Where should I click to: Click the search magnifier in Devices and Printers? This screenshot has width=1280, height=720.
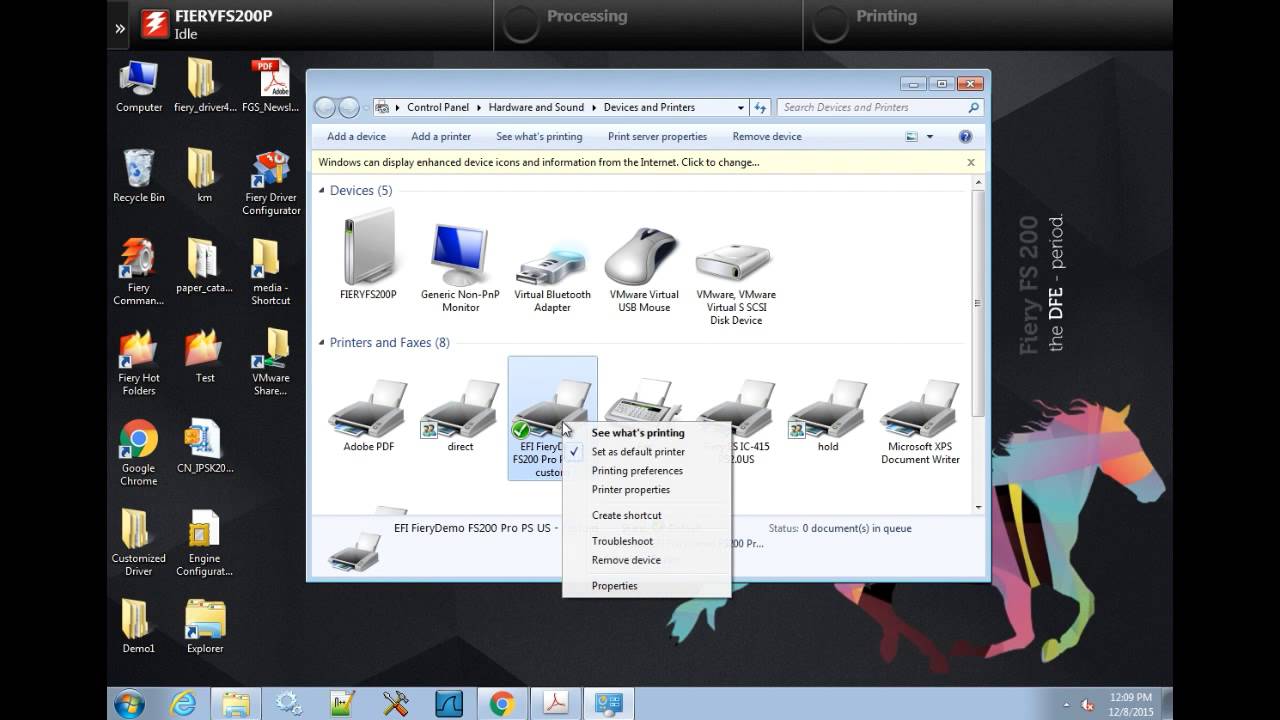click(973, 107)
